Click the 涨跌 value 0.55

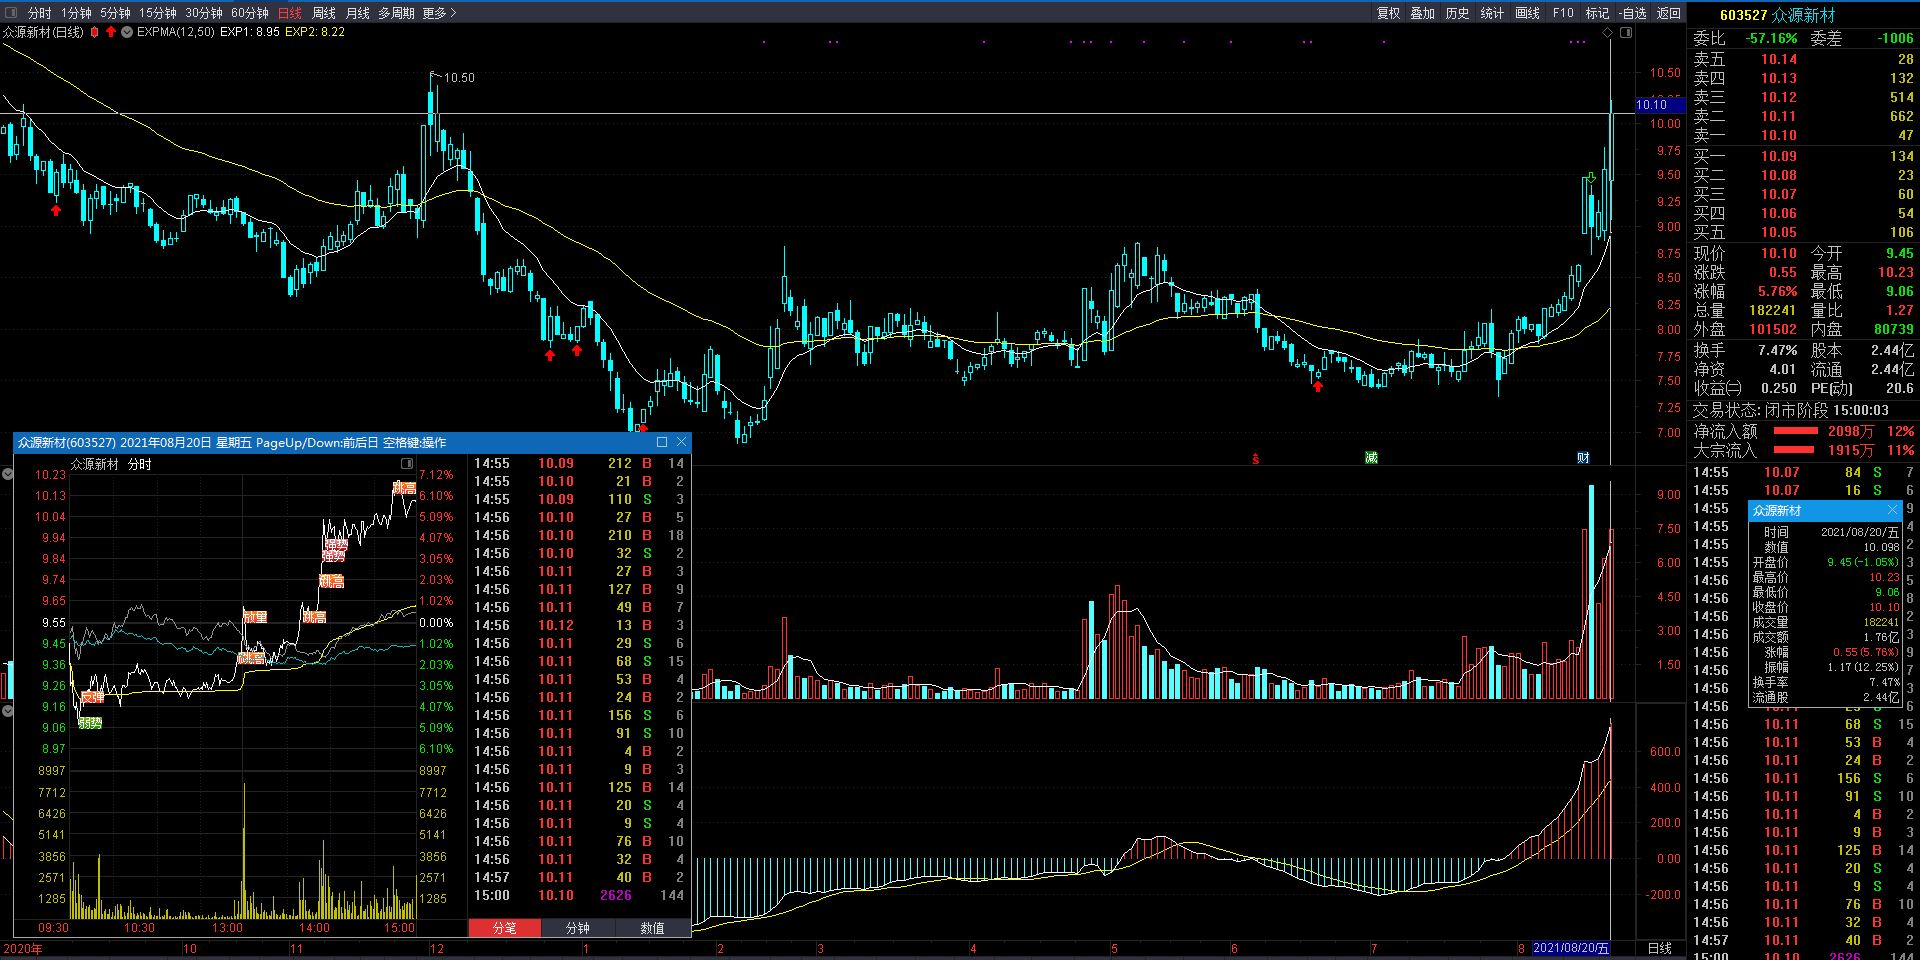[1782, 272]
